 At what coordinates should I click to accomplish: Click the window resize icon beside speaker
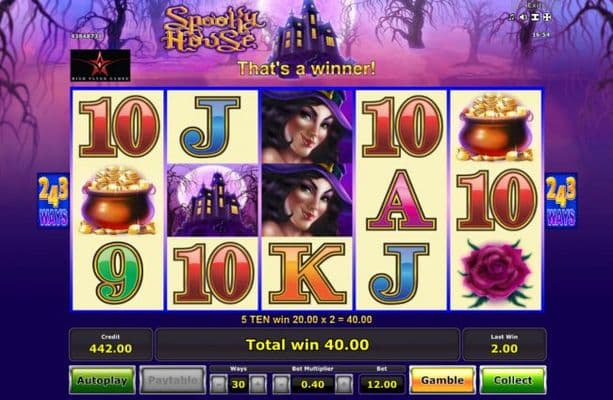point(535,17)
